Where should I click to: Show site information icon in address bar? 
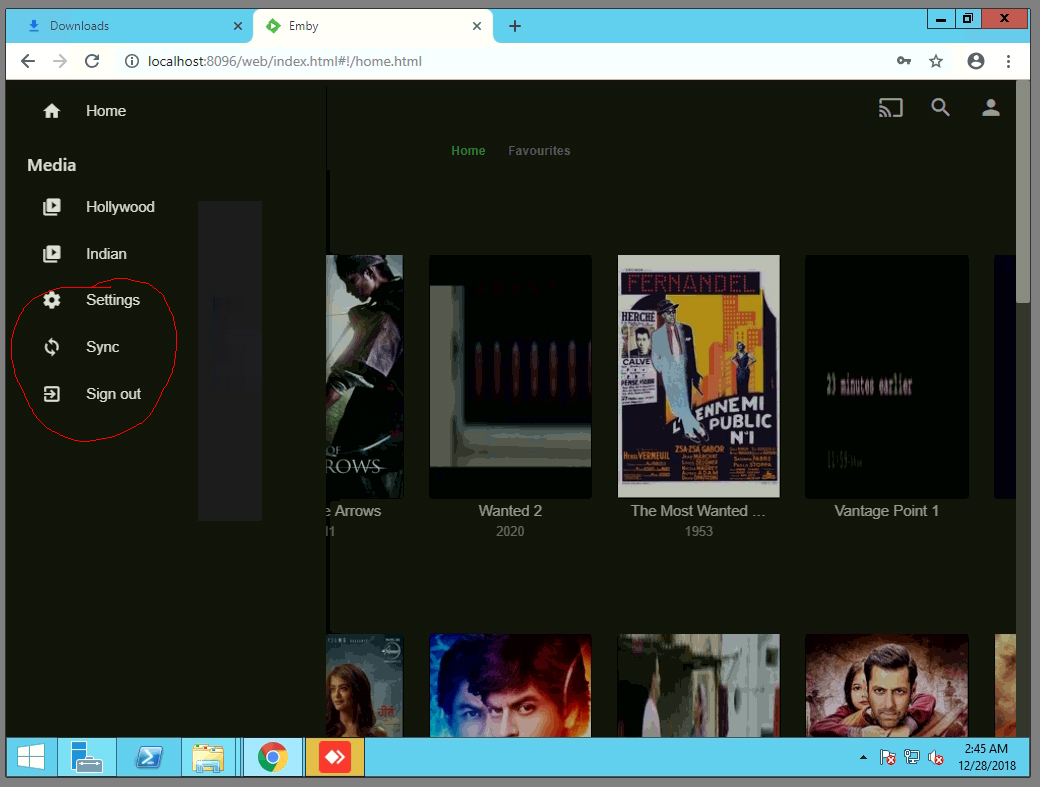click(x=132, y=61)
